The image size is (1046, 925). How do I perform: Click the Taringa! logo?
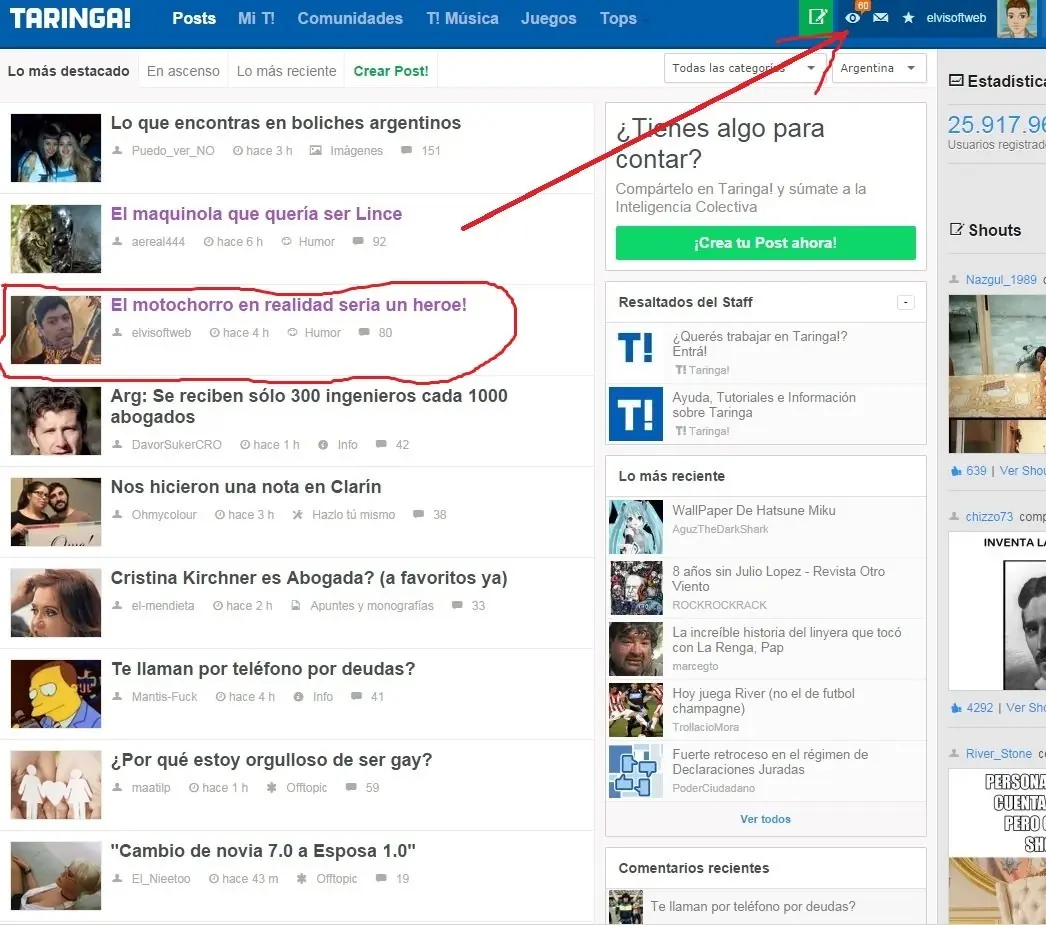70,18
